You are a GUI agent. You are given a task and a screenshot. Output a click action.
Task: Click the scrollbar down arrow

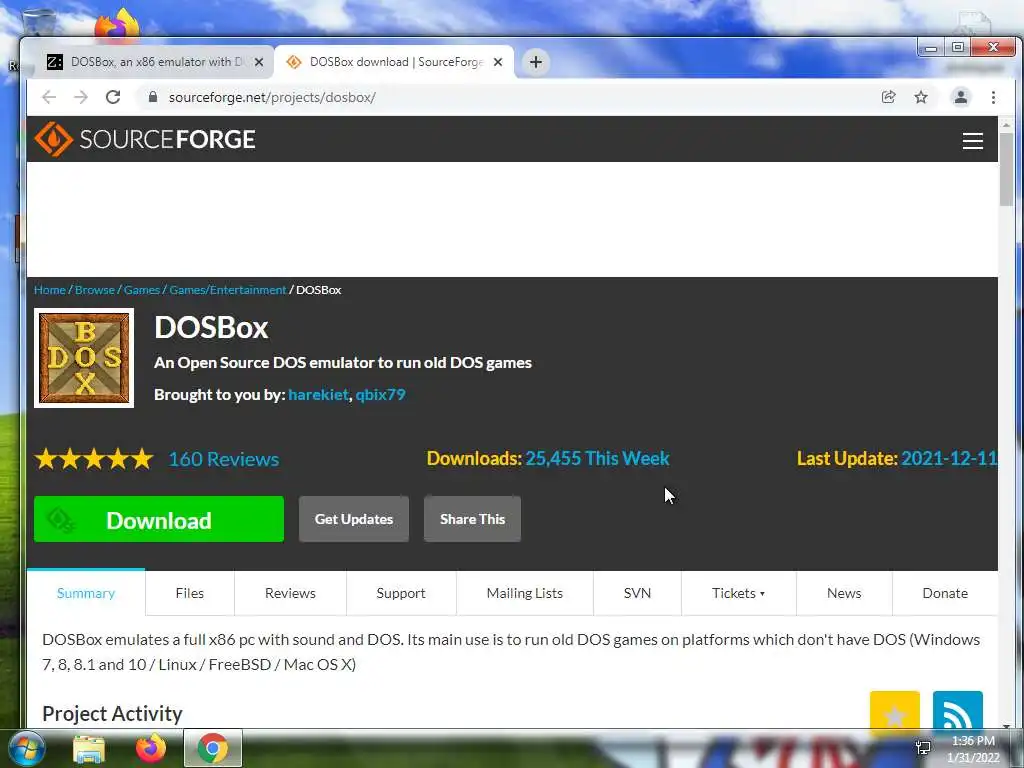[1006, 725]
